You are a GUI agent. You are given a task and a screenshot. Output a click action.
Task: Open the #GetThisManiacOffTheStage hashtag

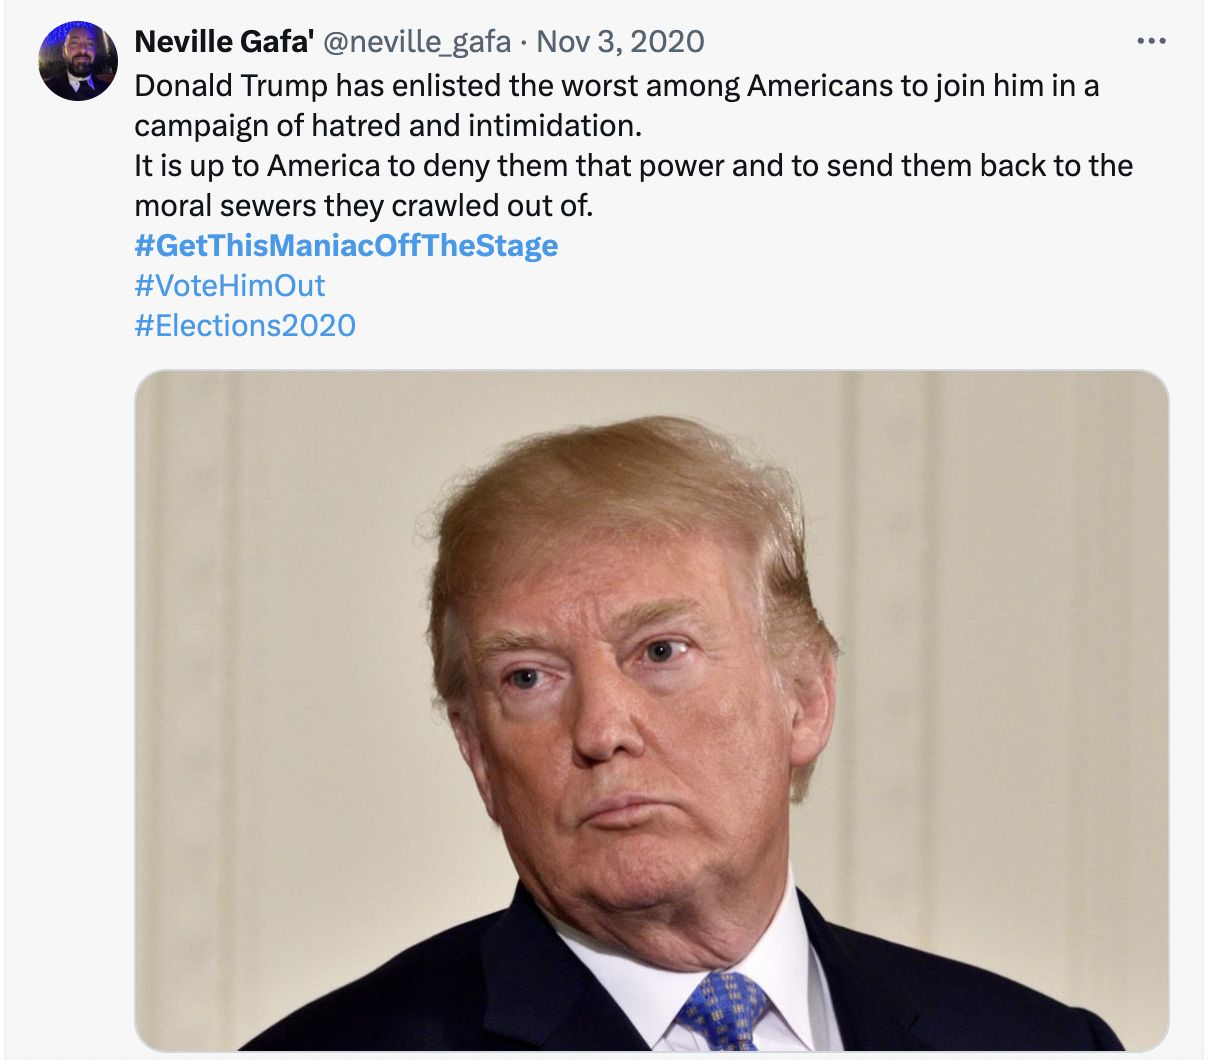tap(346, 245)
